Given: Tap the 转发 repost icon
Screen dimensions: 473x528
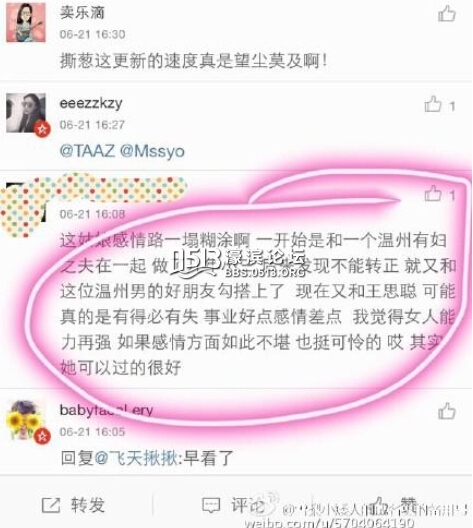Looking at the screenshot, I should [51, 505].
